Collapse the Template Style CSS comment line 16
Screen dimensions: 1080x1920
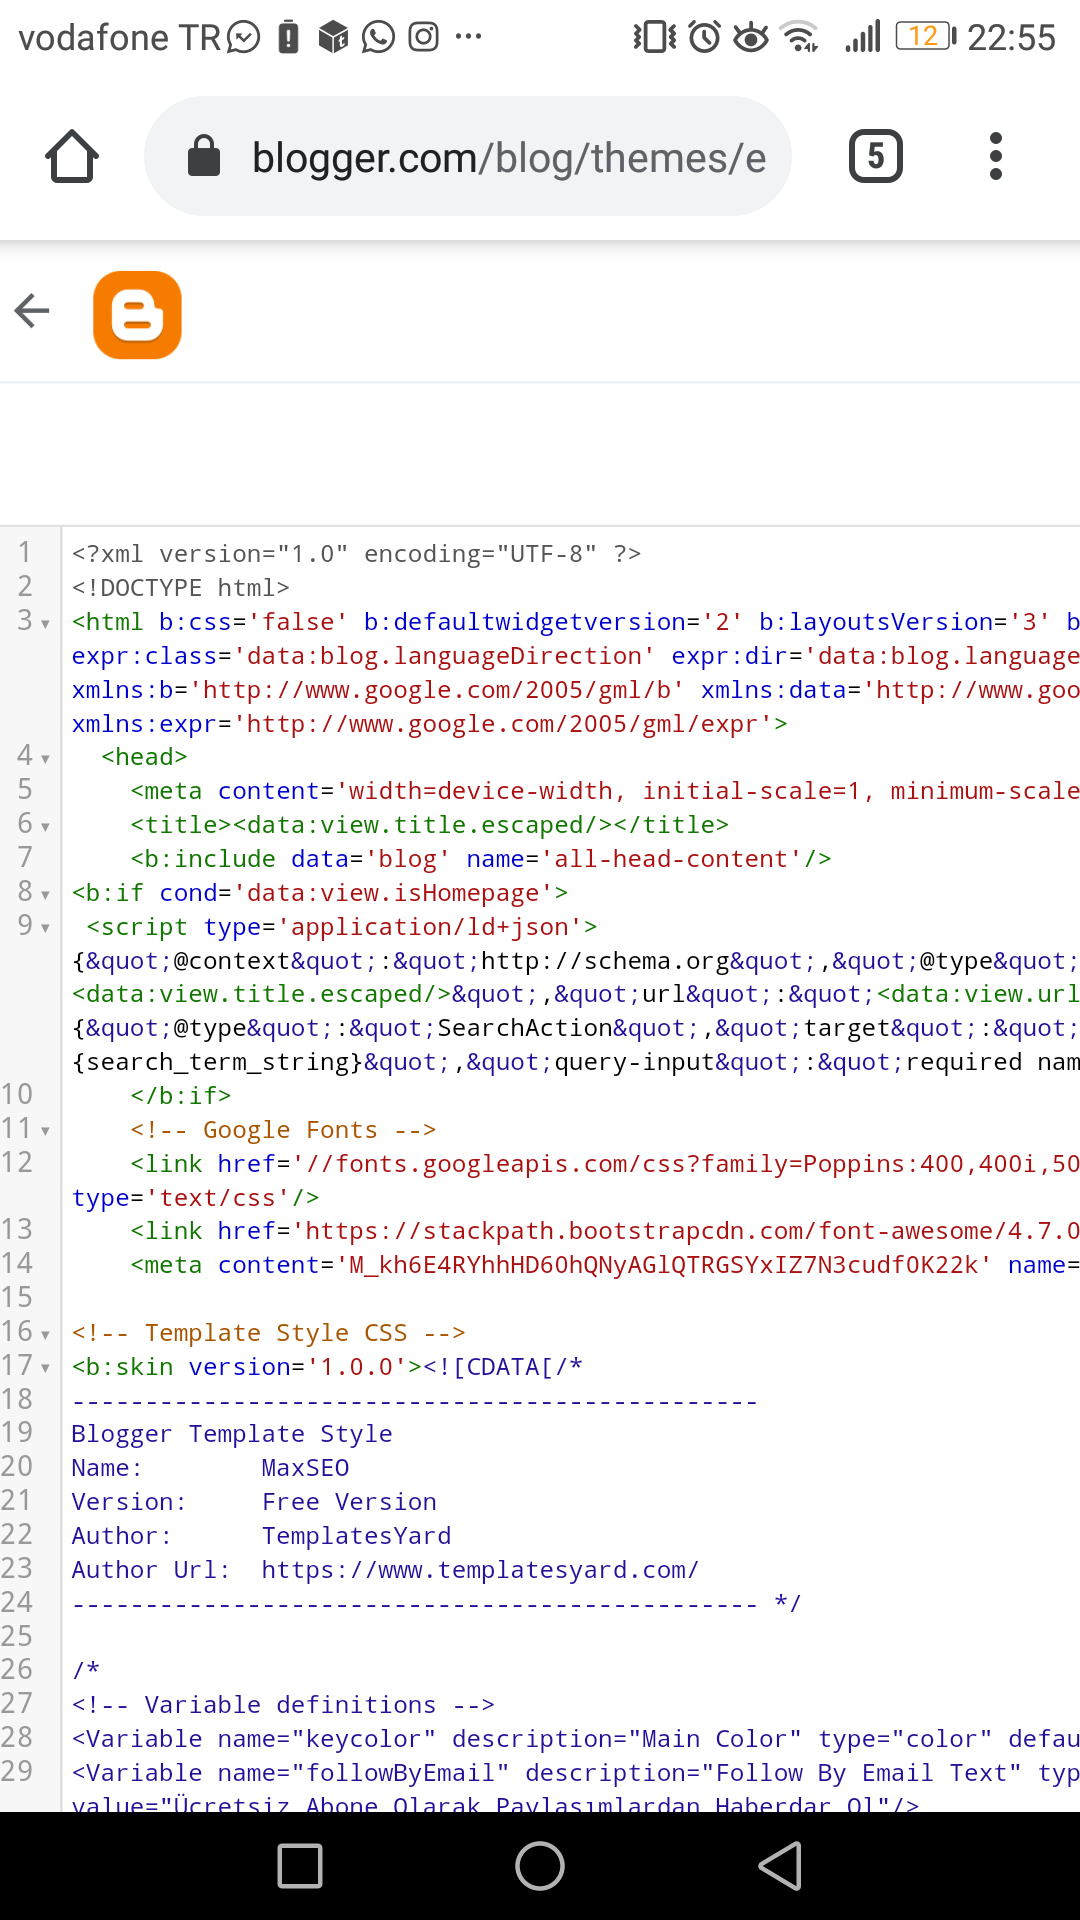click(45, 1335)
